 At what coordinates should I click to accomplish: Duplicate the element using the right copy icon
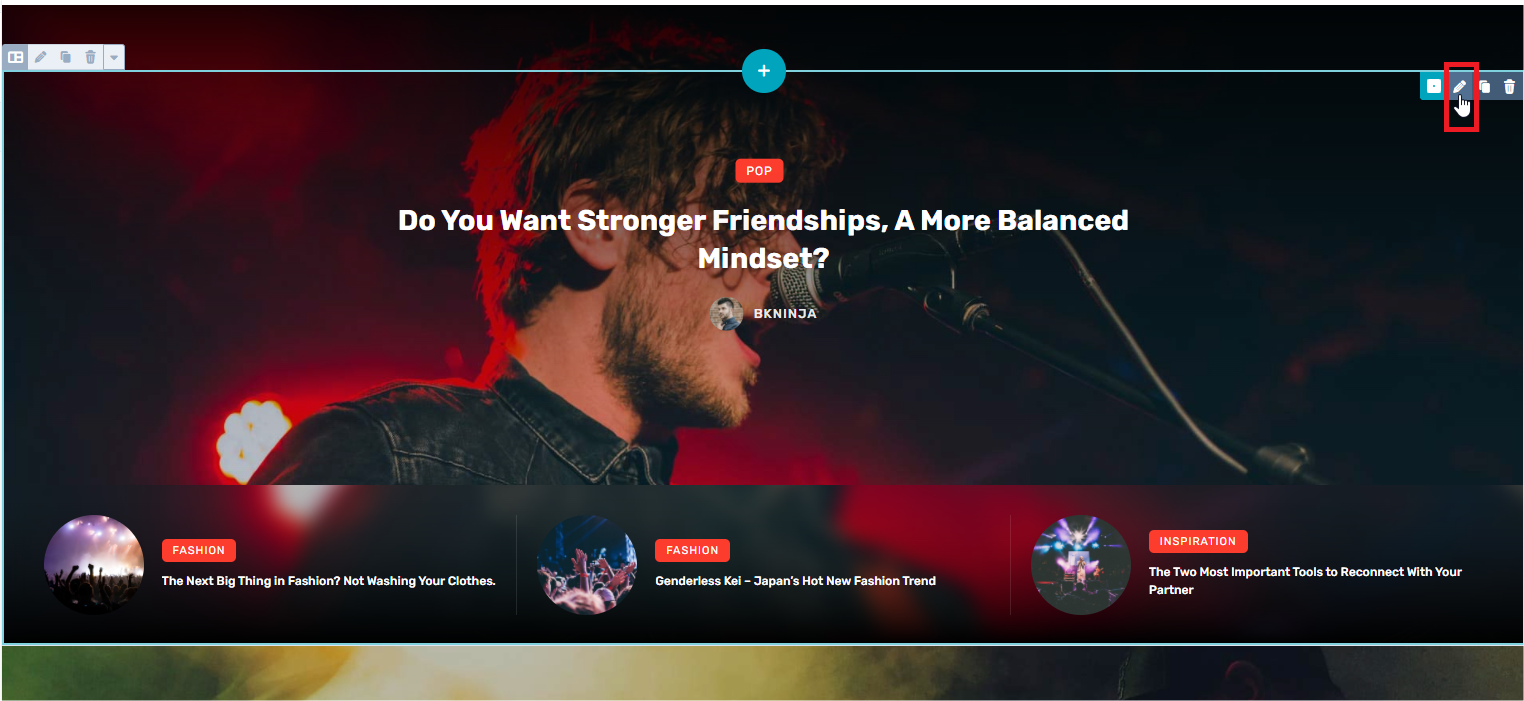[x=1485, y=87]
